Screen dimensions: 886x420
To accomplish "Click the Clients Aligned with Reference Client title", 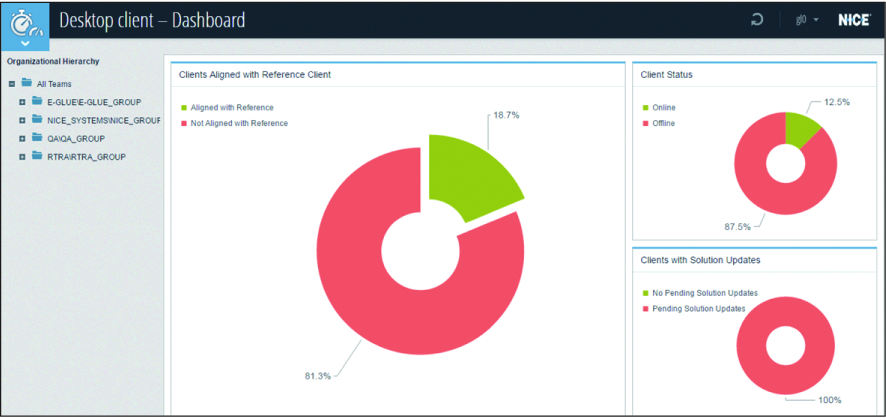I will [x=255, y=75].
